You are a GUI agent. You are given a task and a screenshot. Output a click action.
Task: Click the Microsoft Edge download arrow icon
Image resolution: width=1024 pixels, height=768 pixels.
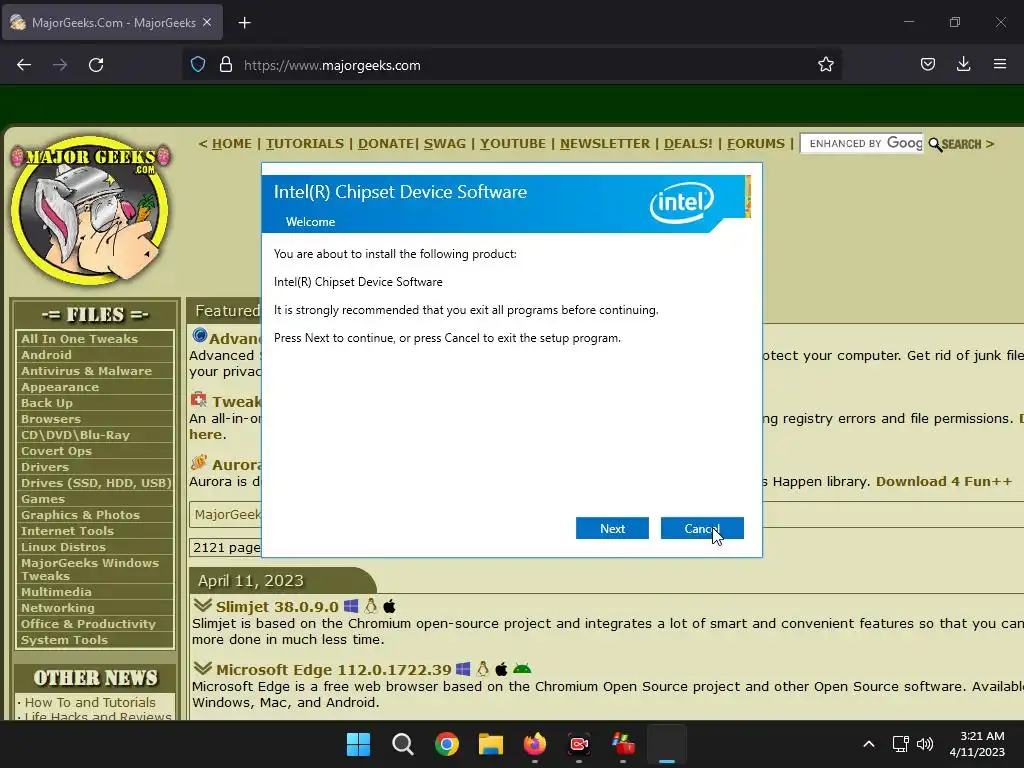pyautogui.click(x=202, y=668)
